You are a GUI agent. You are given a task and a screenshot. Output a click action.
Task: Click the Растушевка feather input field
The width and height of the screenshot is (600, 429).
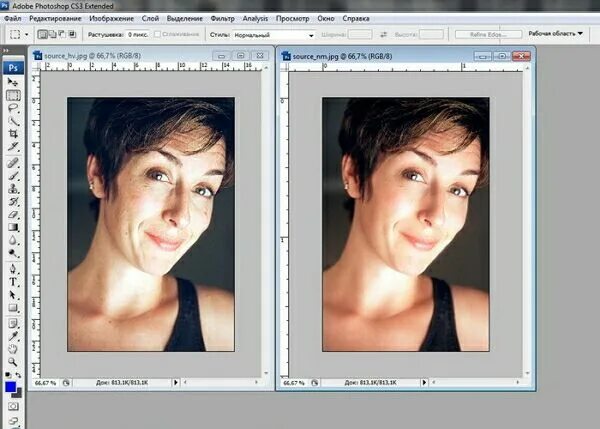click(137, 34)
